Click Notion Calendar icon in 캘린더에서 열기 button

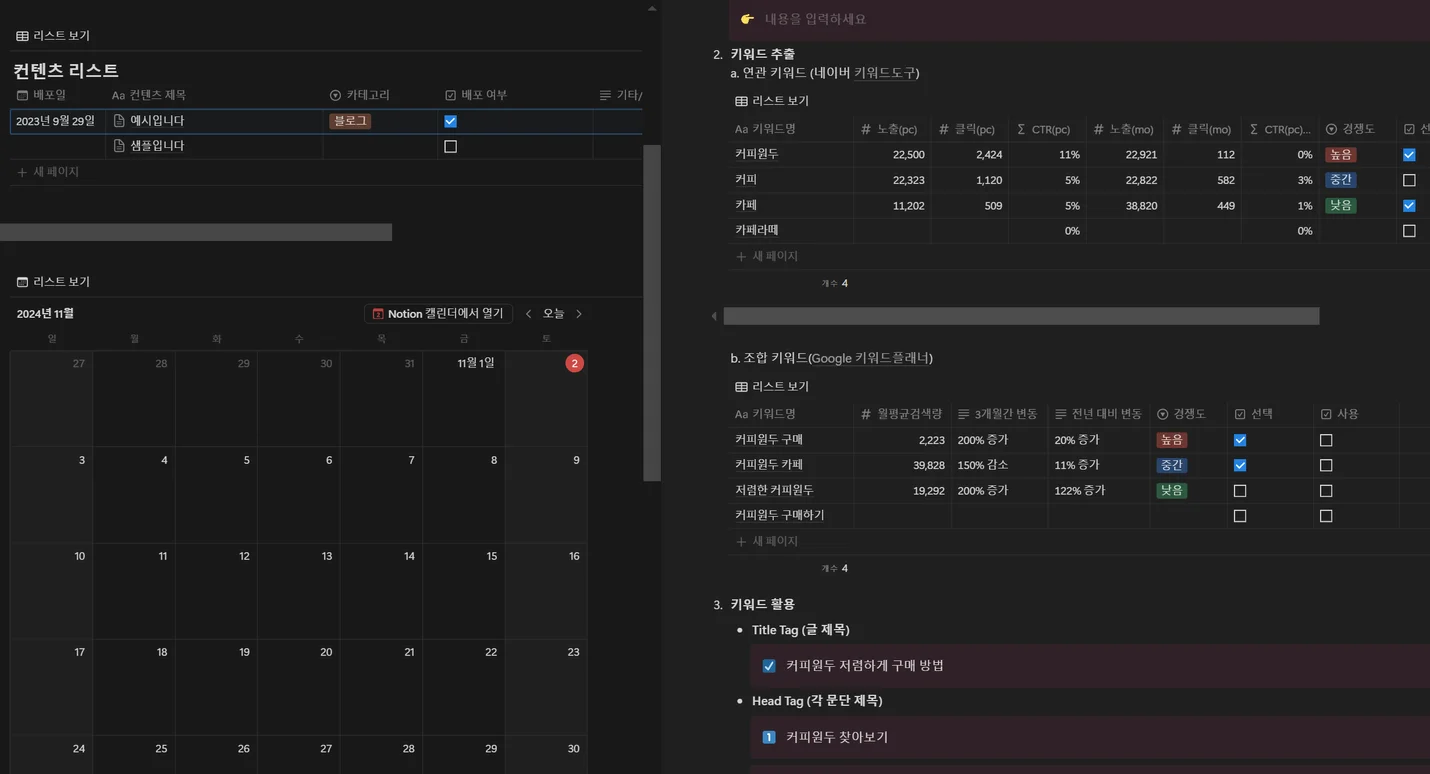(378, 314)
